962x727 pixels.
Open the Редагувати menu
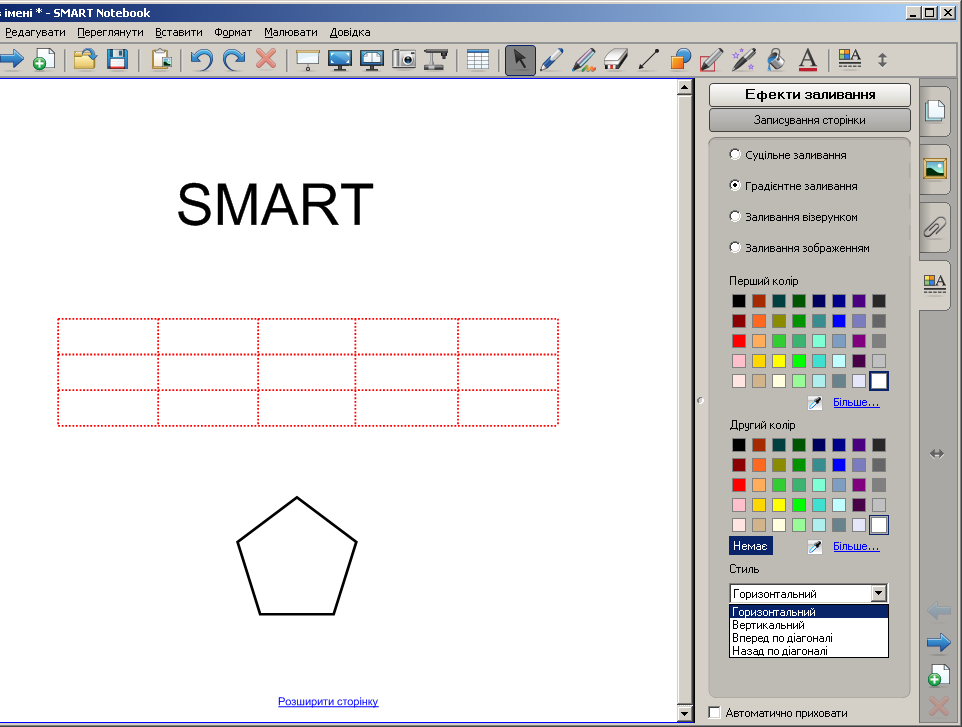(x=35, y=32)
